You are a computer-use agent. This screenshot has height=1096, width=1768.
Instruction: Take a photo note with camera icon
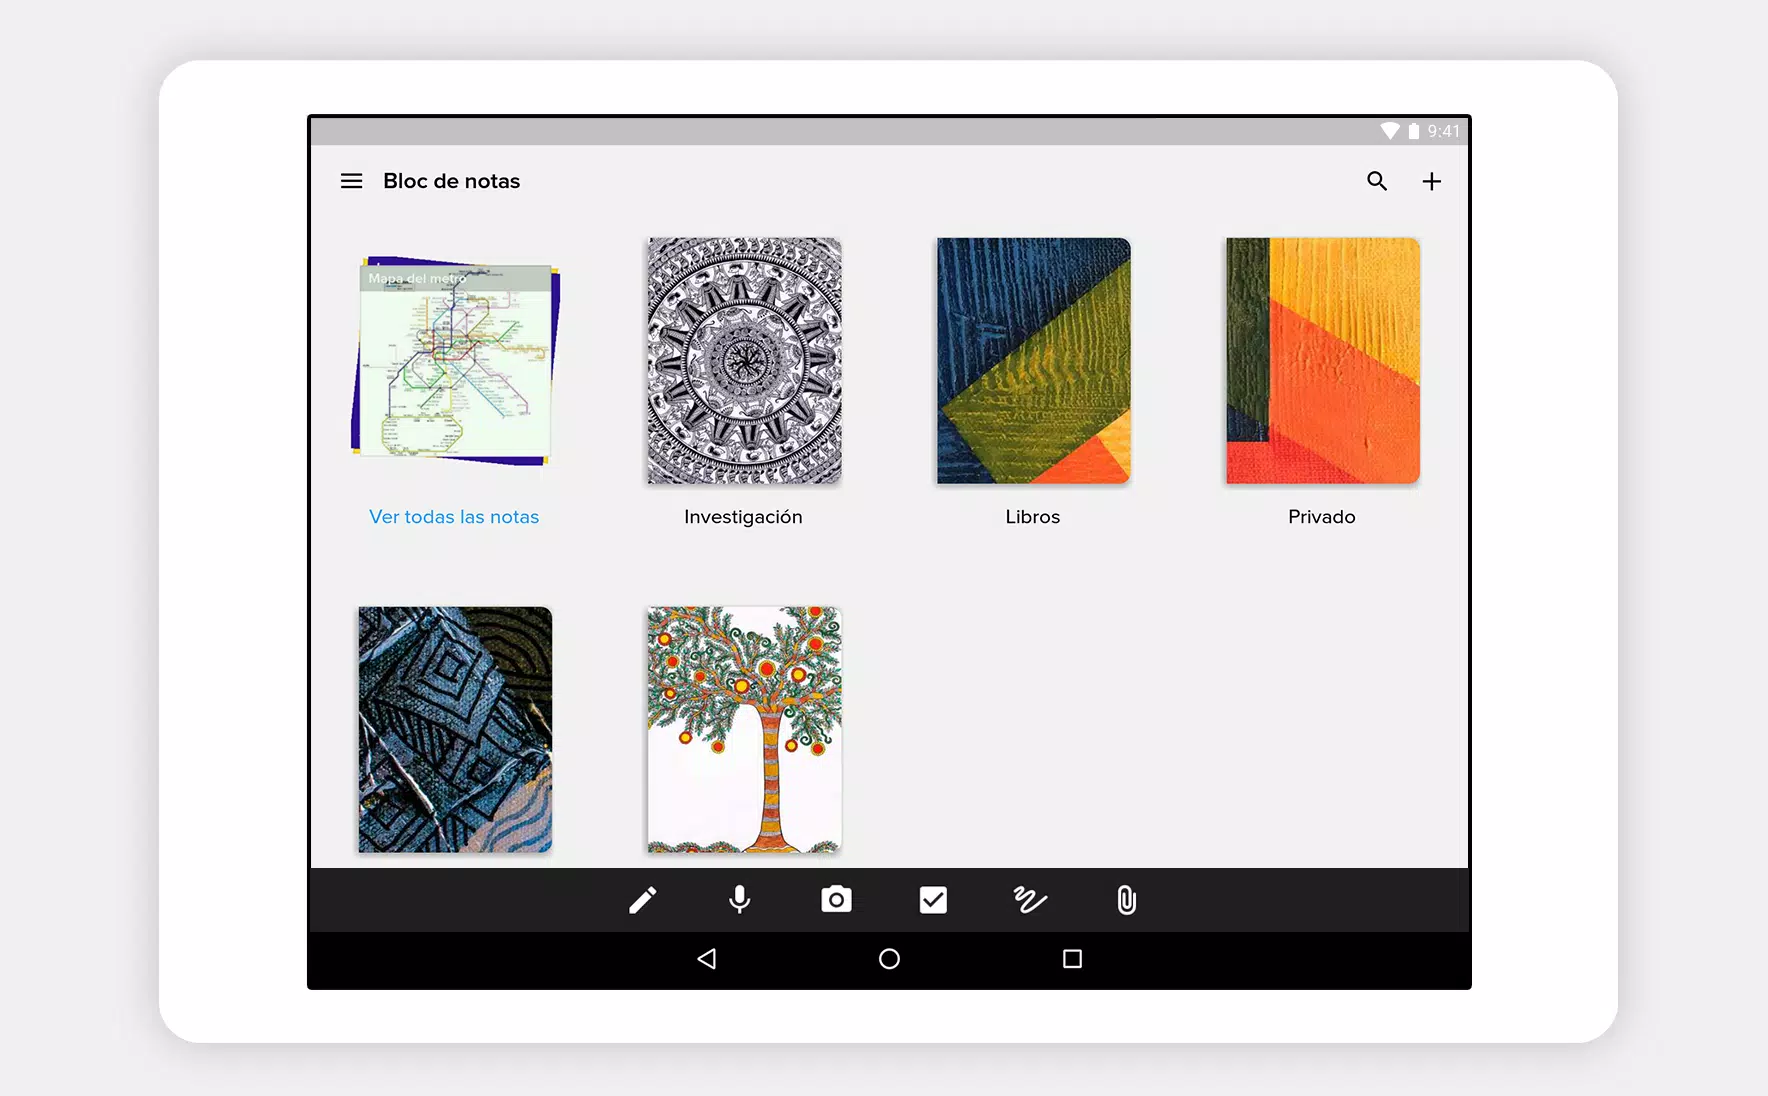pos(836,900)
